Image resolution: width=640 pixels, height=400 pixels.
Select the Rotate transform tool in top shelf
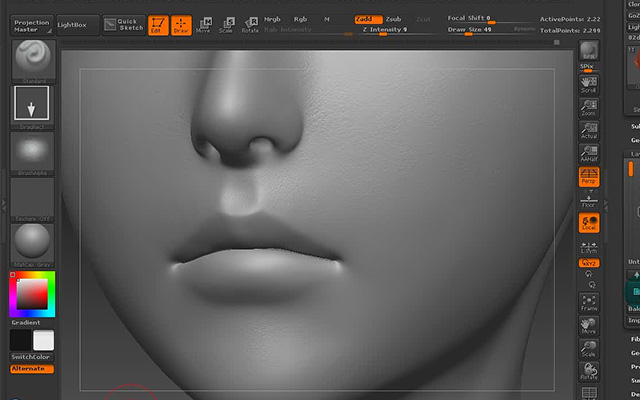click(x=250, y=25)
